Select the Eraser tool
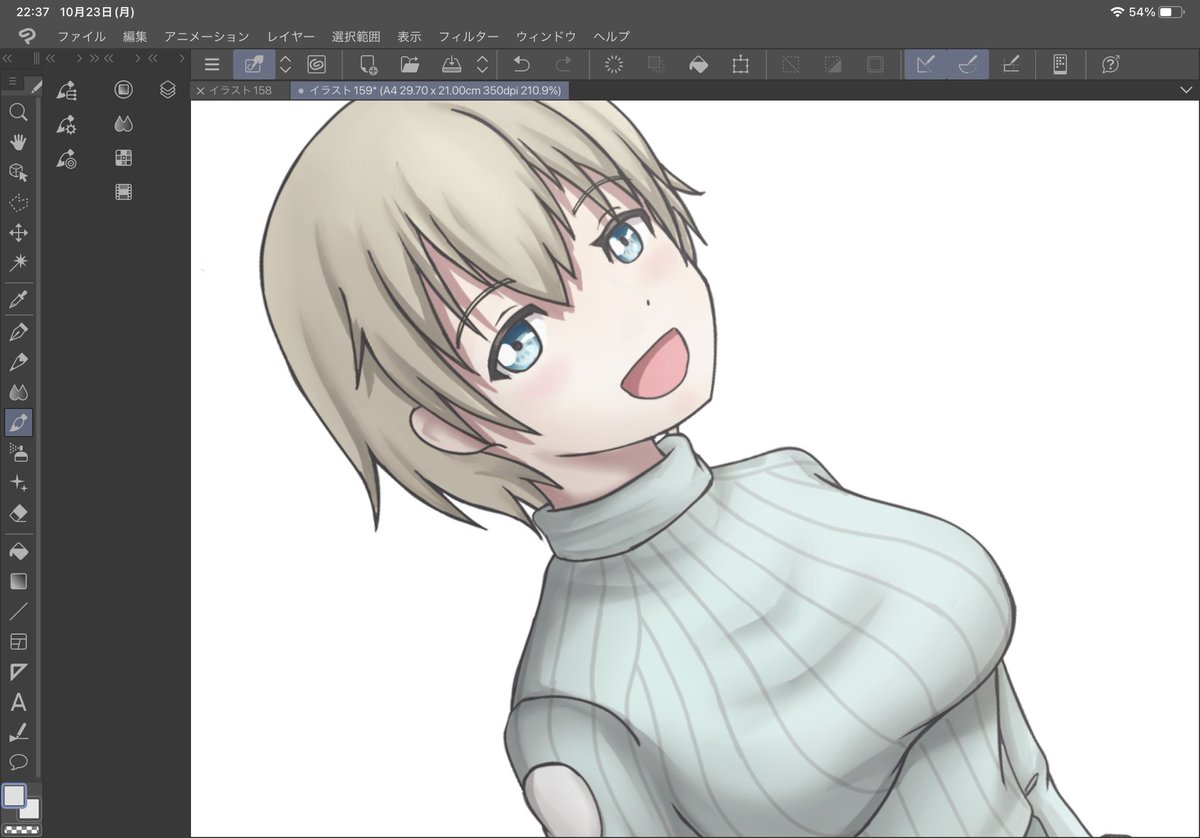 (x=18, y=513)
